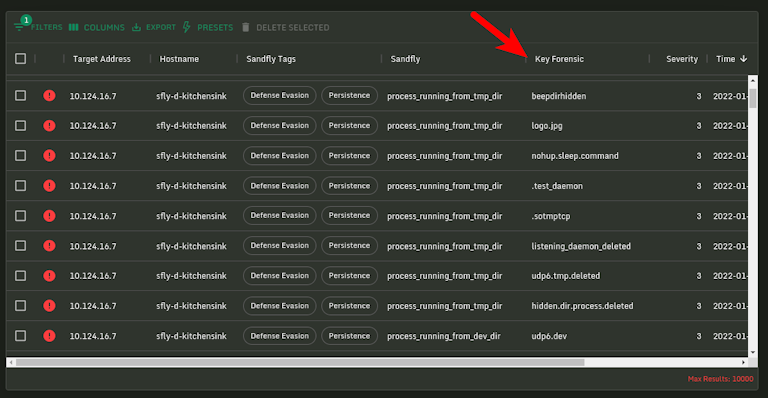Click the Delete Selected trash icon

click(246, 27)
